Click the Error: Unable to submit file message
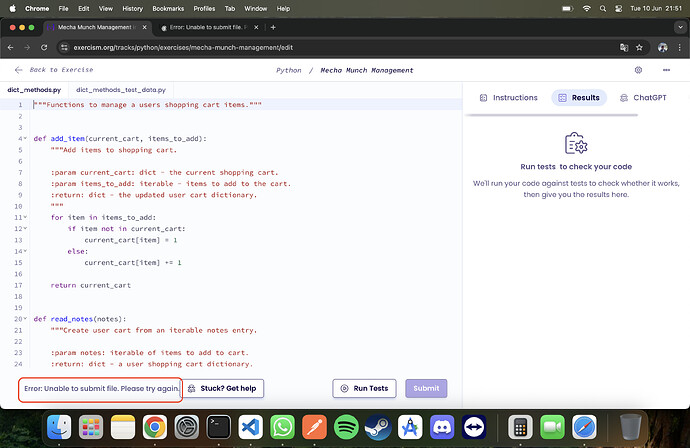 102,389
